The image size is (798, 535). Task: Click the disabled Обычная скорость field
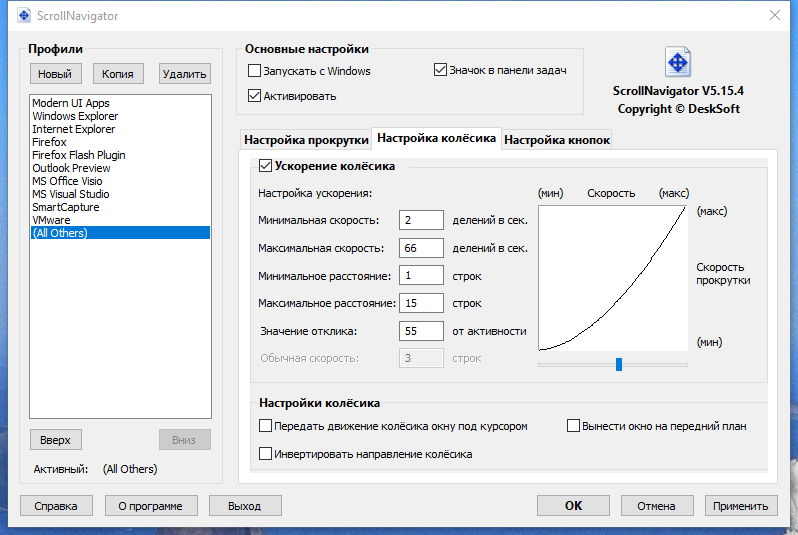point(421,358)
